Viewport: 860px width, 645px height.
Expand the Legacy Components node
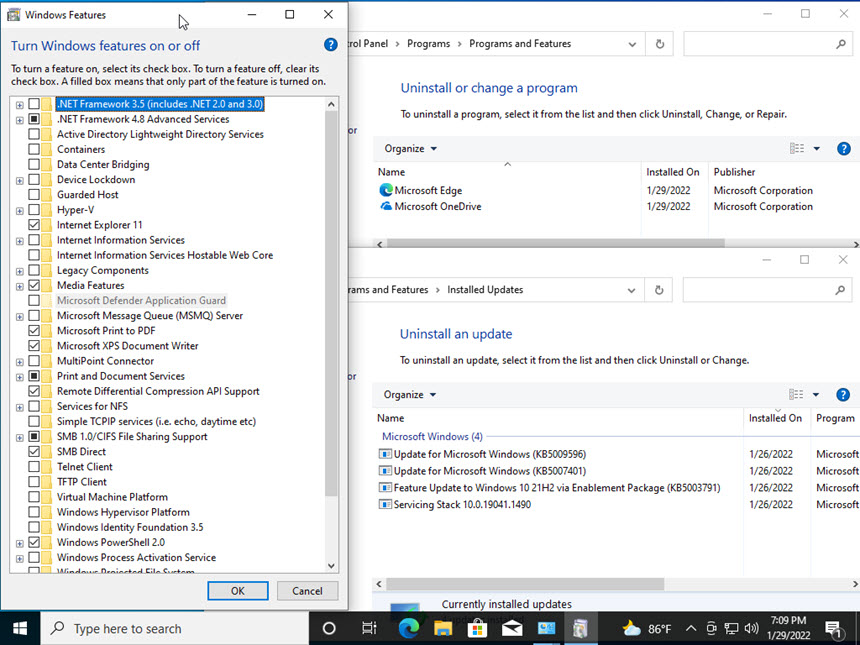click(x=20, y=271)
